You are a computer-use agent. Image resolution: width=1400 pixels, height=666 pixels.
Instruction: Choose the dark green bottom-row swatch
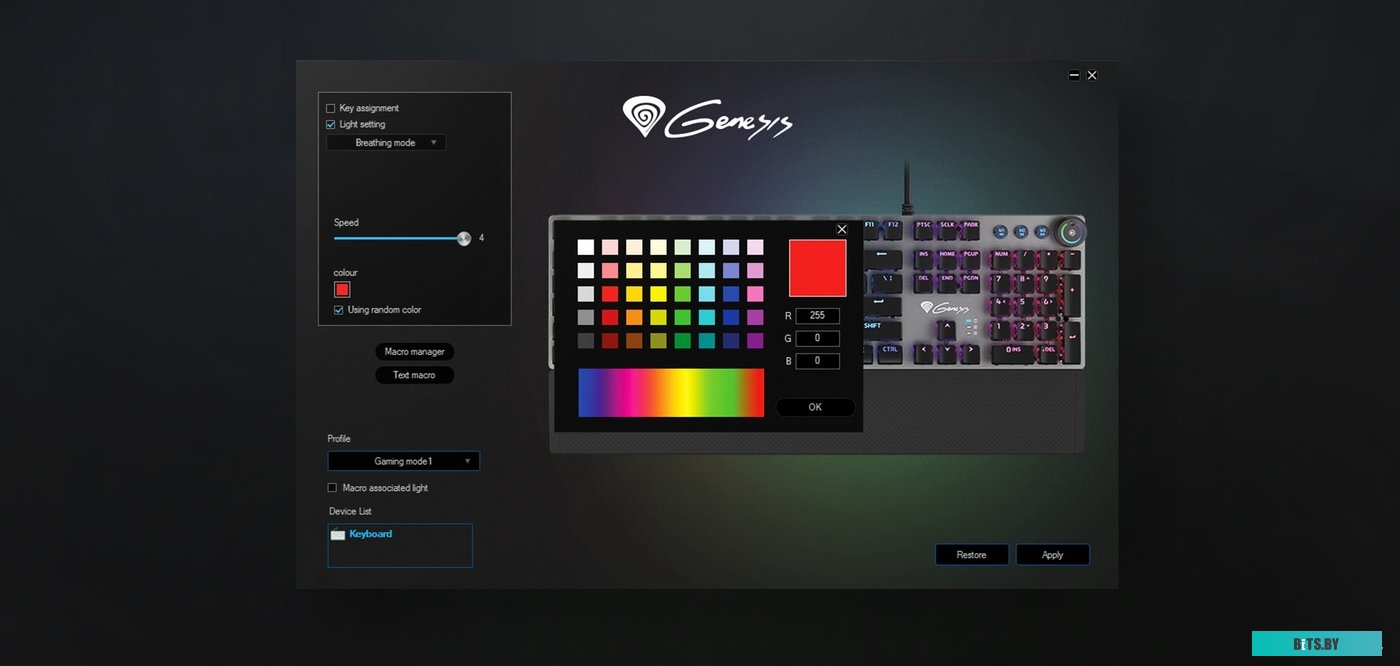tap(683, 341)
